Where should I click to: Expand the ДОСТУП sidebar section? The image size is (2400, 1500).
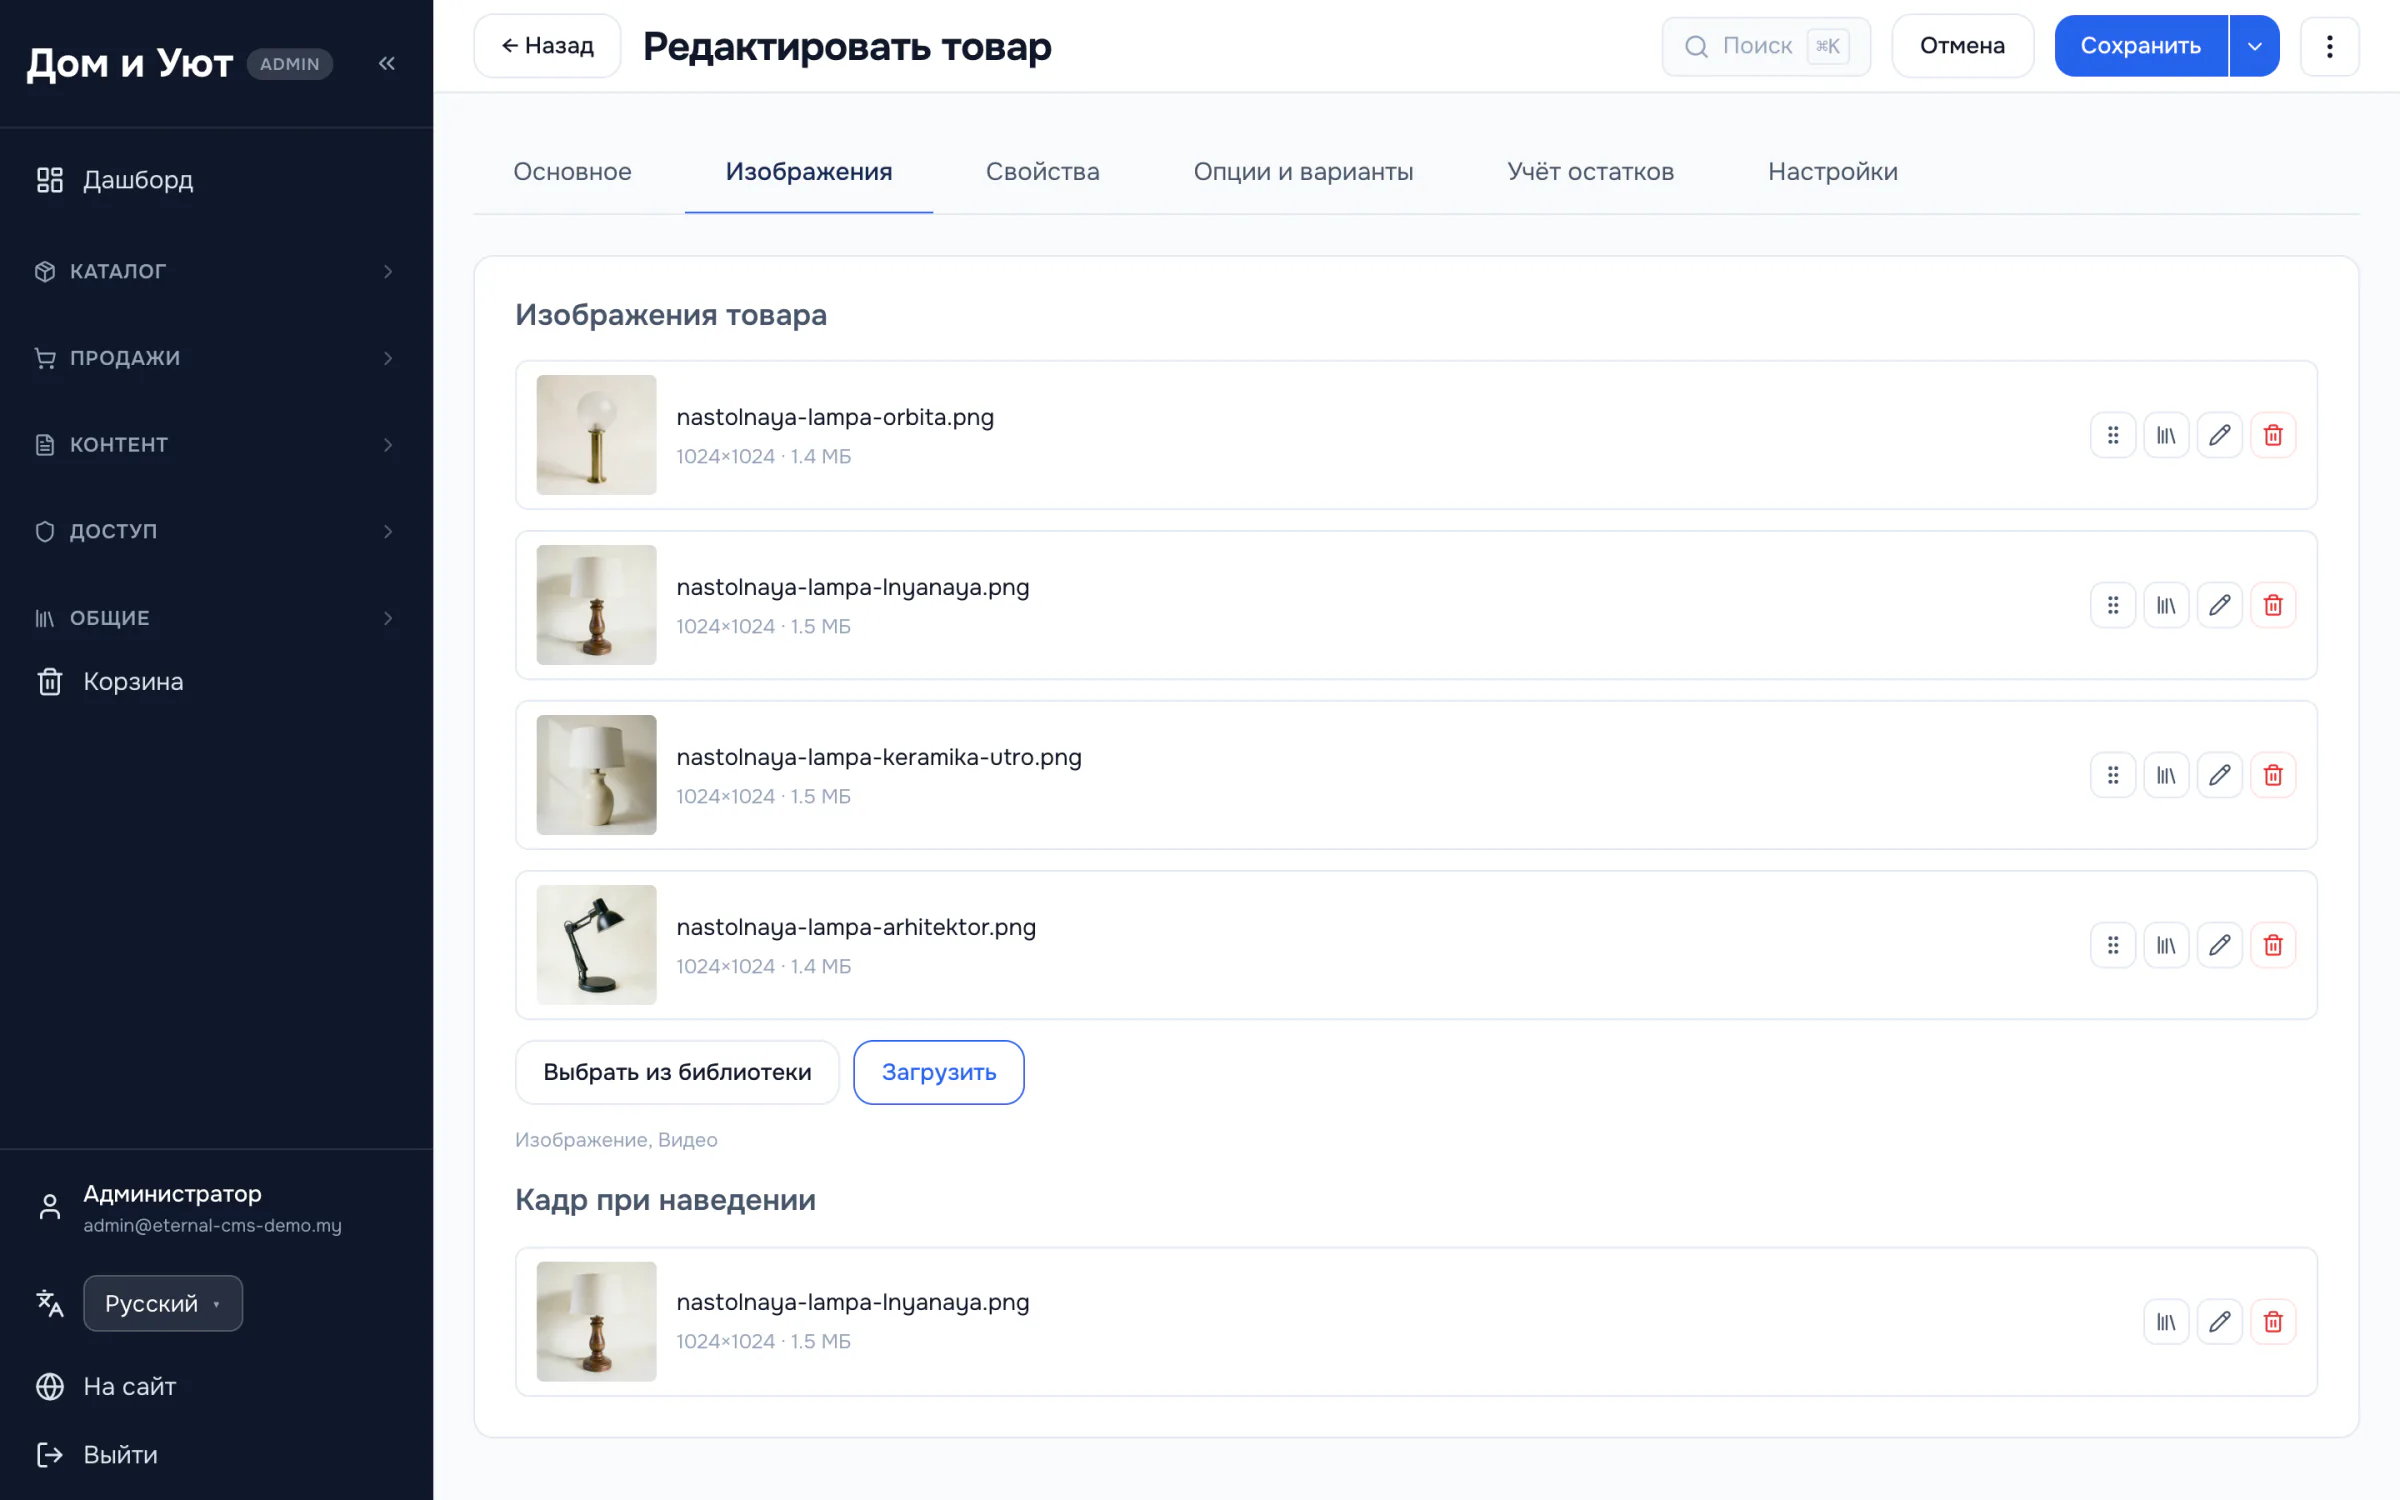(216, 531)
